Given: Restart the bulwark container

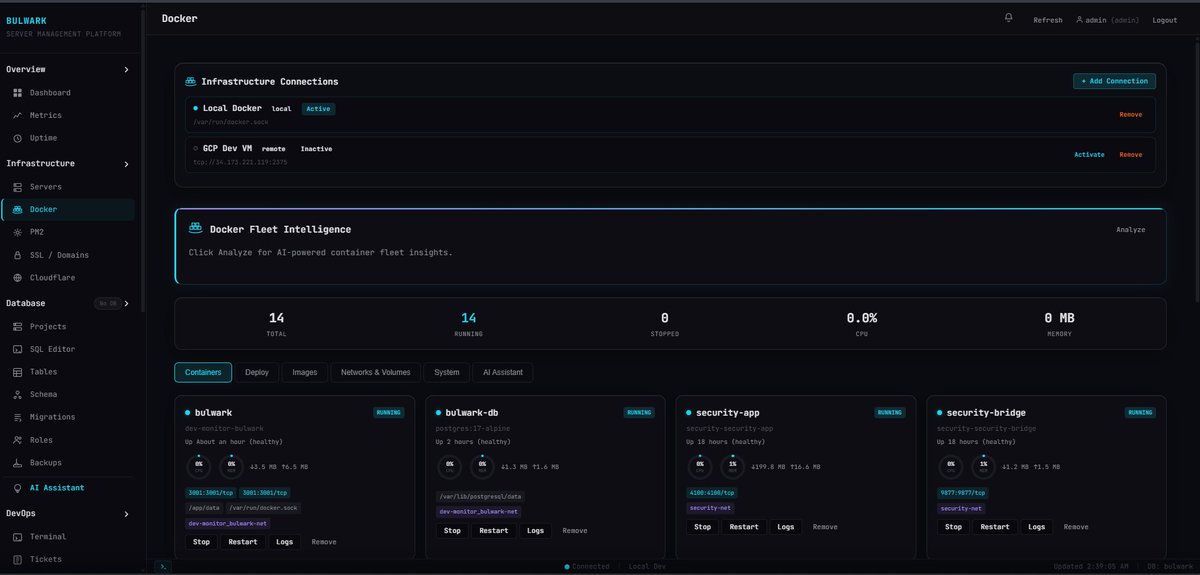Looking at the screenshot, I should coord(242,541).
